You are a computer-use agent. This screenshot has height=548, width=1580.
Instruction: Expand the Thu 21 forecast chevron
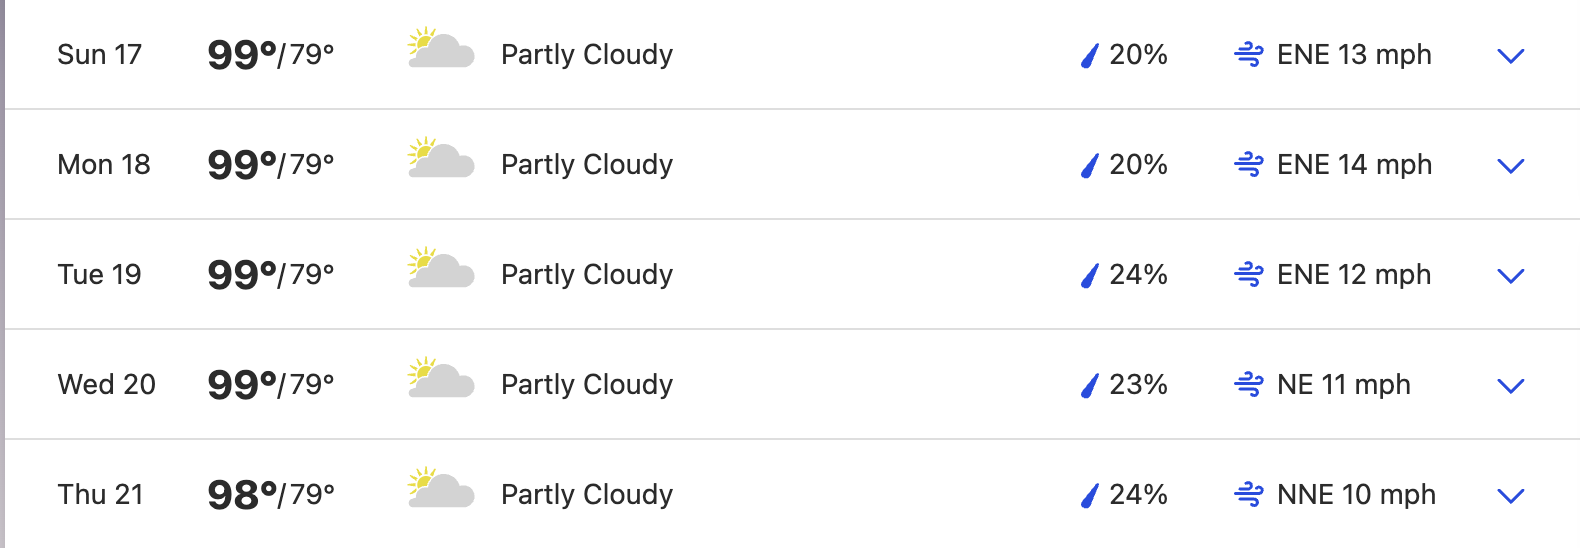tap(1510, 496)
